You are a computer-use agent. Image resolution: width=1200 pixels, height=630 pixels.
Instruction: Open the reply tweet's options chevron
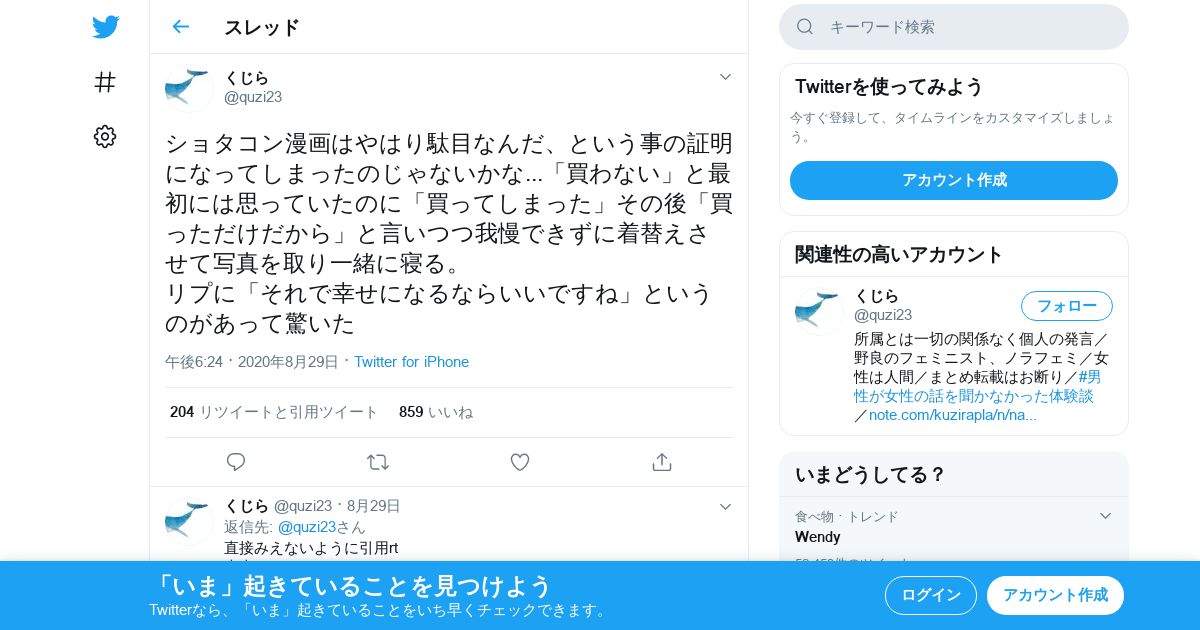[x=726, y=507]
